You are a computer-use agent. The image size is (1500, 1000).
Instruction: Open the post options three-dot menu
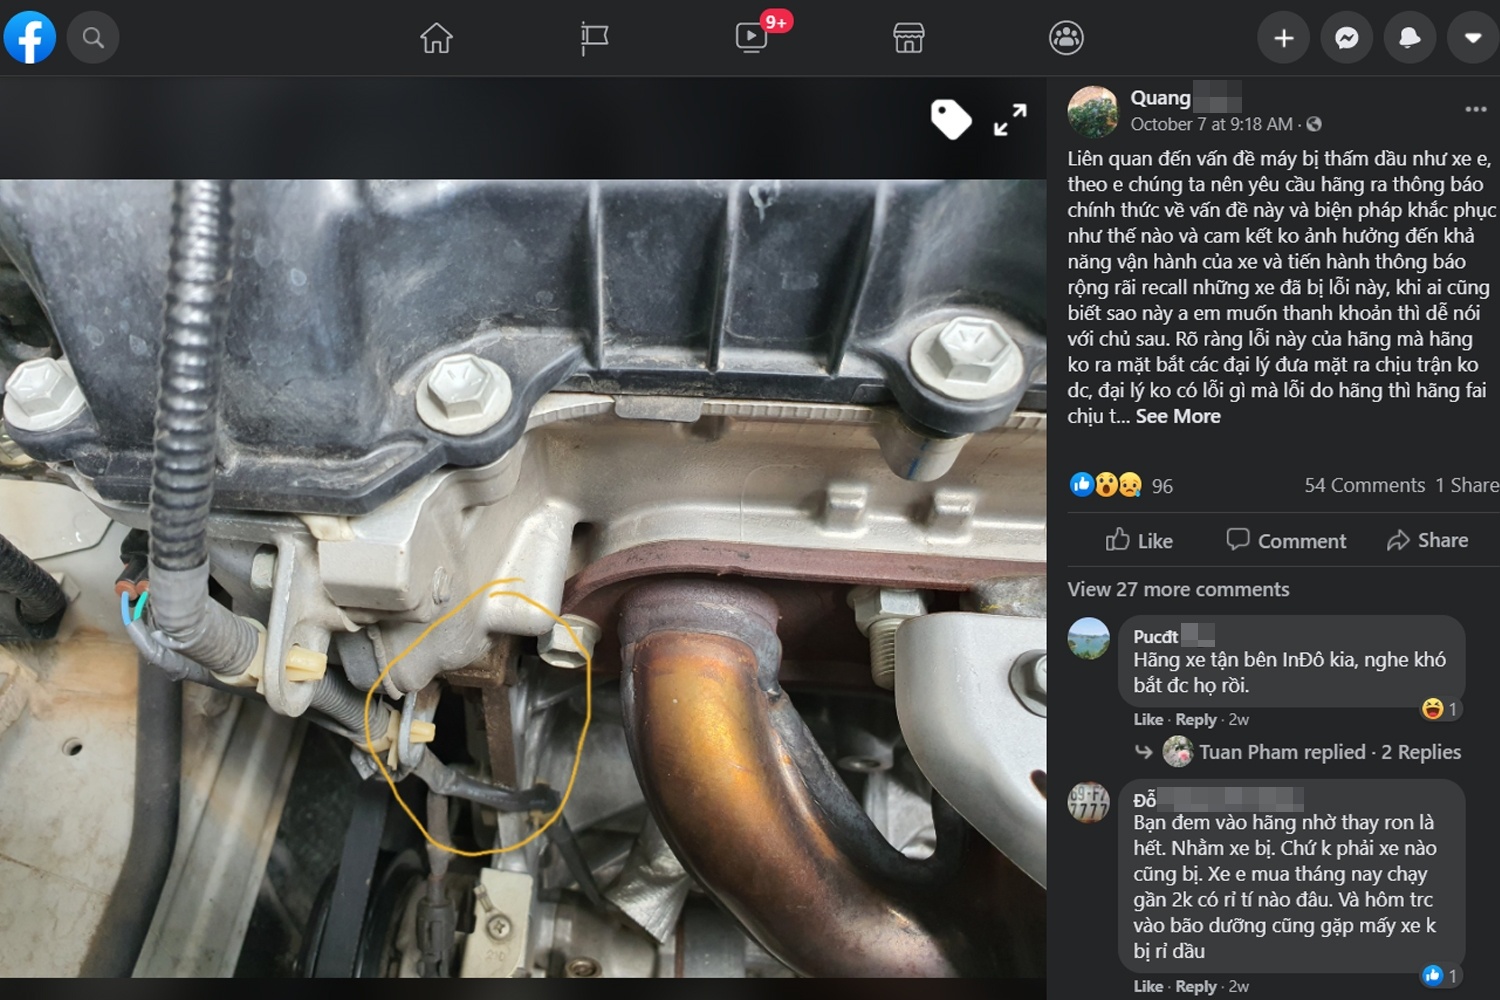[1475, 109]
